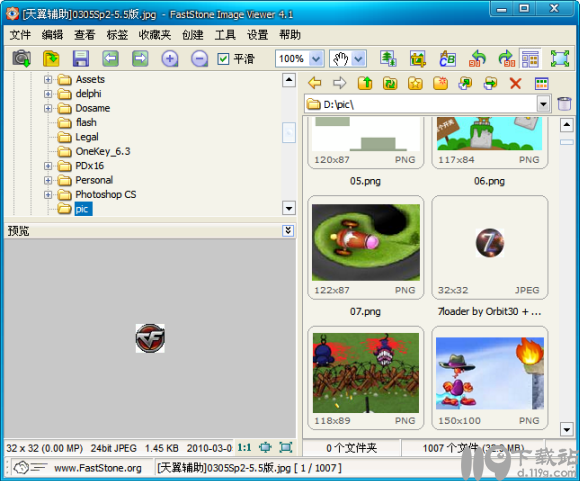Click the resize image icon
Image resolution: width=580 pixels, height=481 pixels.
(x=388, y=58)
